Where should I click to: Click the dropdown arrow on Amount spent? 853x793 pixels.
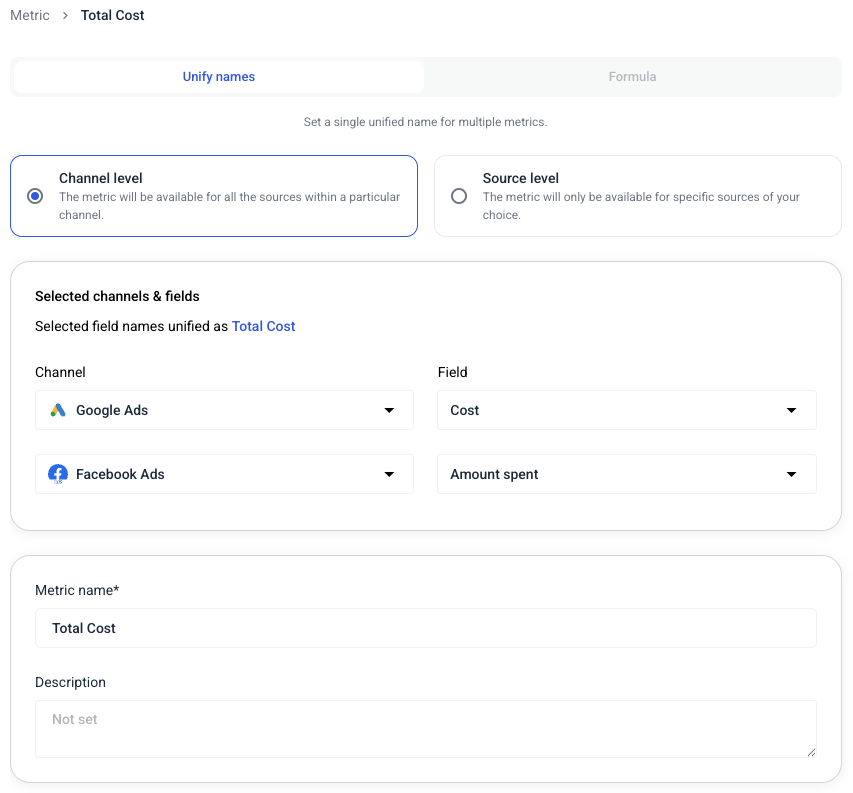coord(791,474)
